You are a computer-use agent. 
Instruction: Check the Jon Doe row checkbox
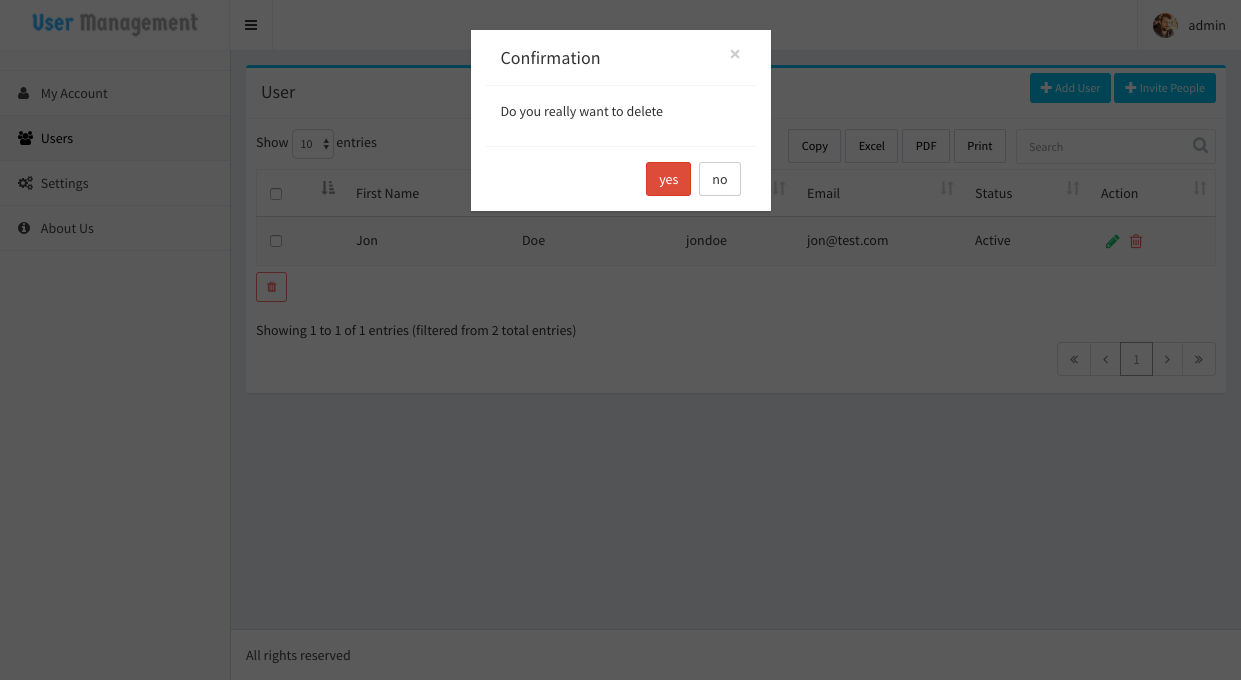(x=276, y=241)
